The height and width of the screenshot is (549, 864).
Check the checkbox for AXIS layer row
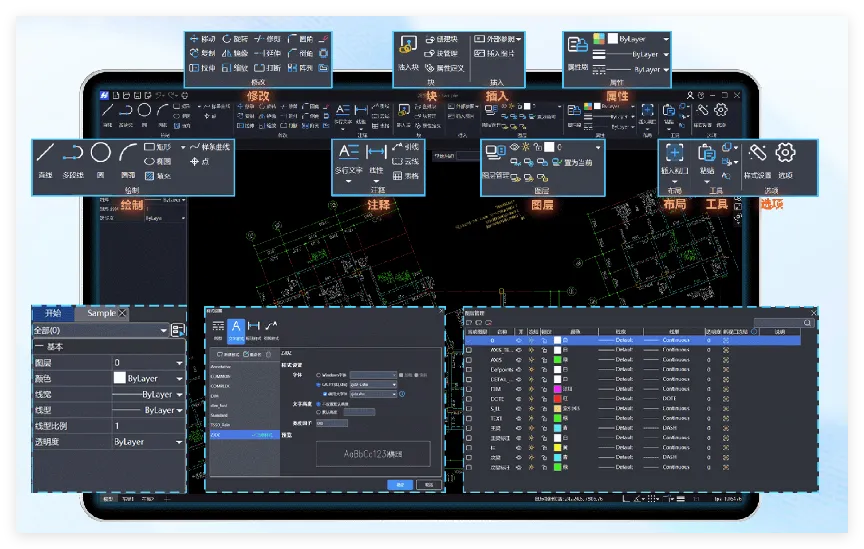coord(470,360)
